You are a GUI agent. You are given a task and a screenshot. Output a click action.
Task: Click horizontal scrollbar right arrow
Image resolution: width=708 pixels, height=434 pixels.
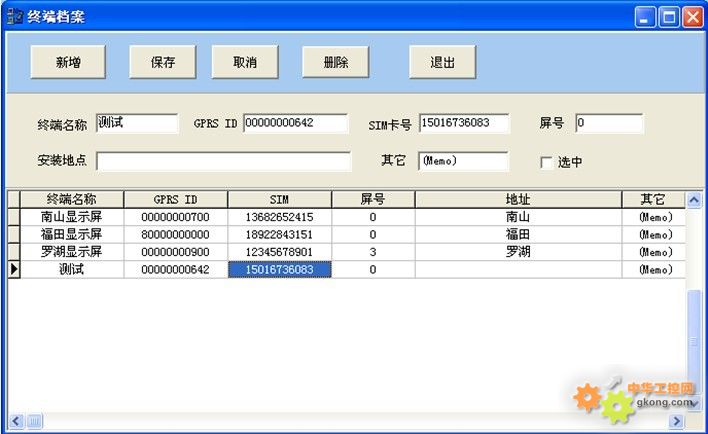pos(677,421)
